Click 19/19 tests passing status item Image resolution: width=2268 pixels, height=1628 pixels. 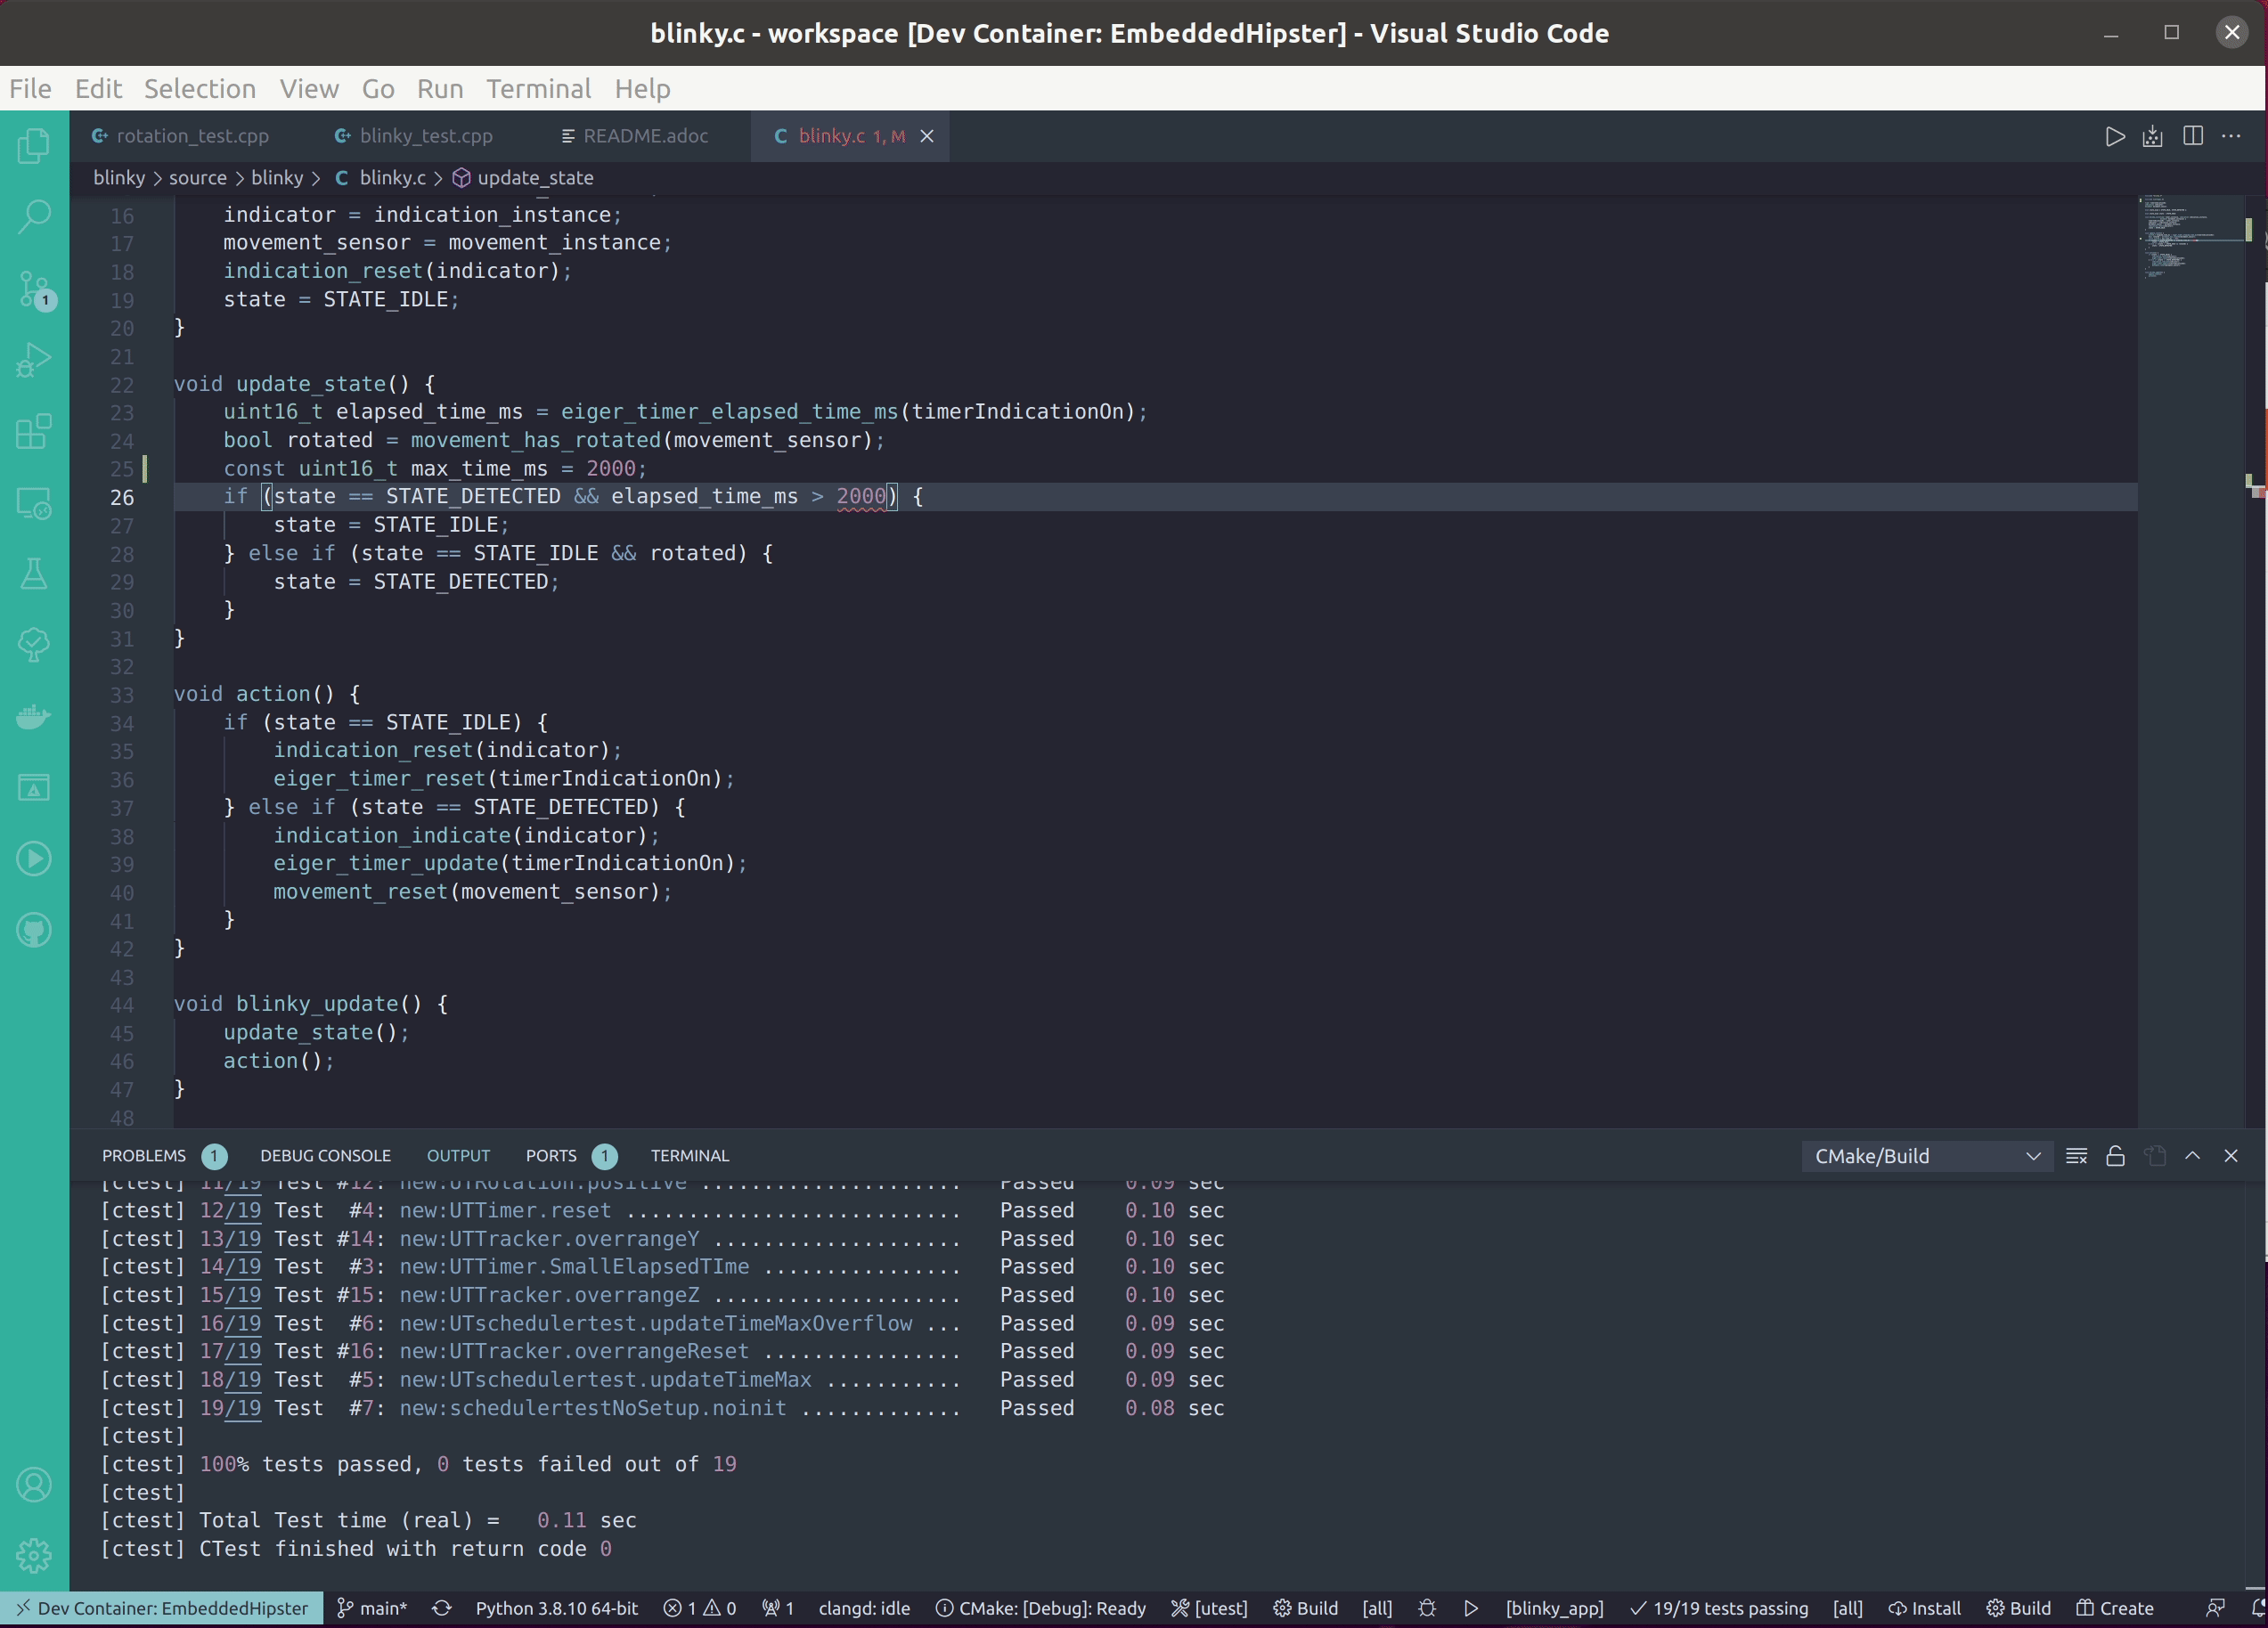1718,1608
